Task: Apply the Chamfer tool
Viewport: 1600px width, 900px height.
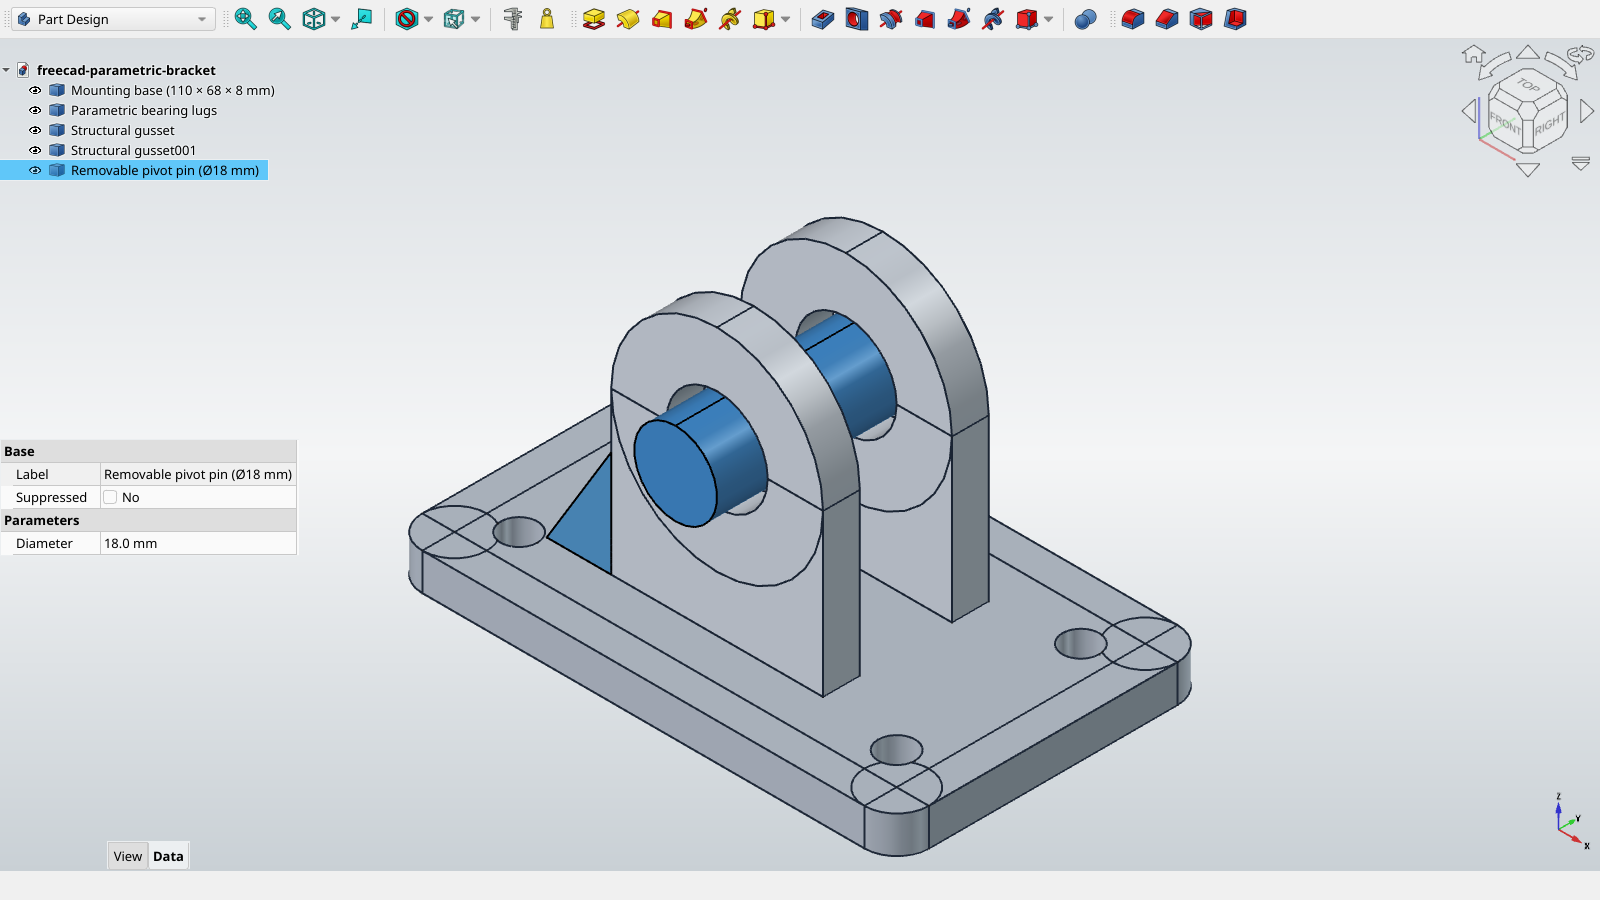Action: click(x=1167, y=19)
